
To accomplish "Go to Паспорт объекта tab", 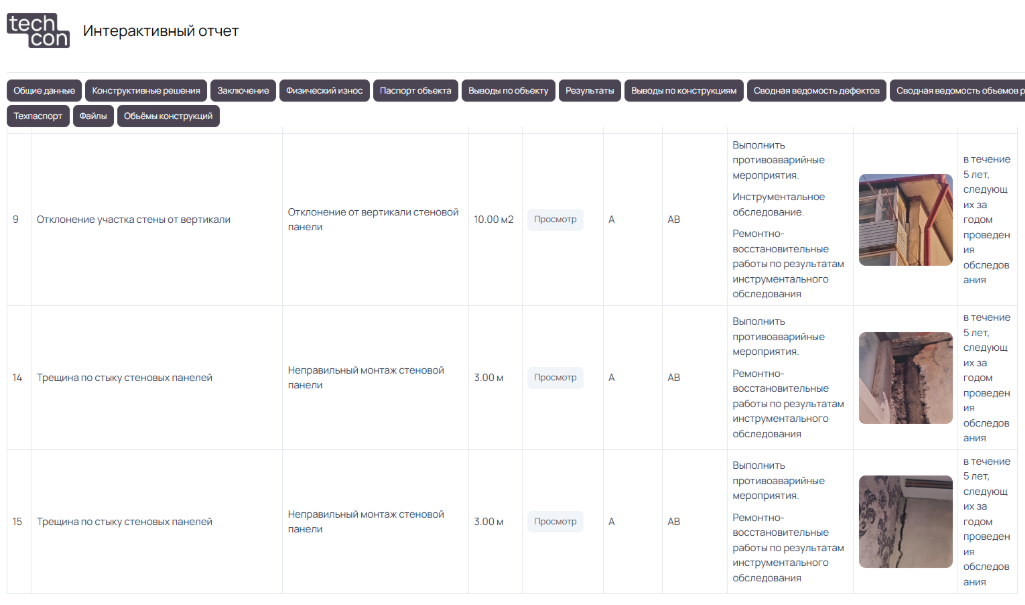I will click(415, 91).
